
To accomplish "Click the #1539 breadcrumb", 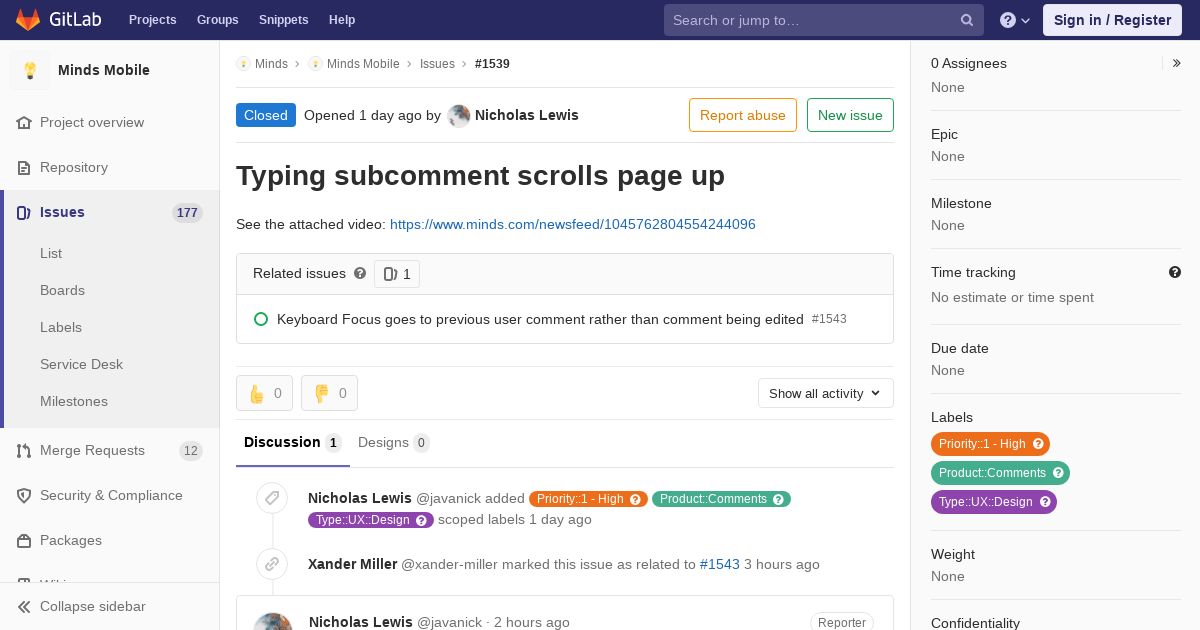I will pos(492,64).
